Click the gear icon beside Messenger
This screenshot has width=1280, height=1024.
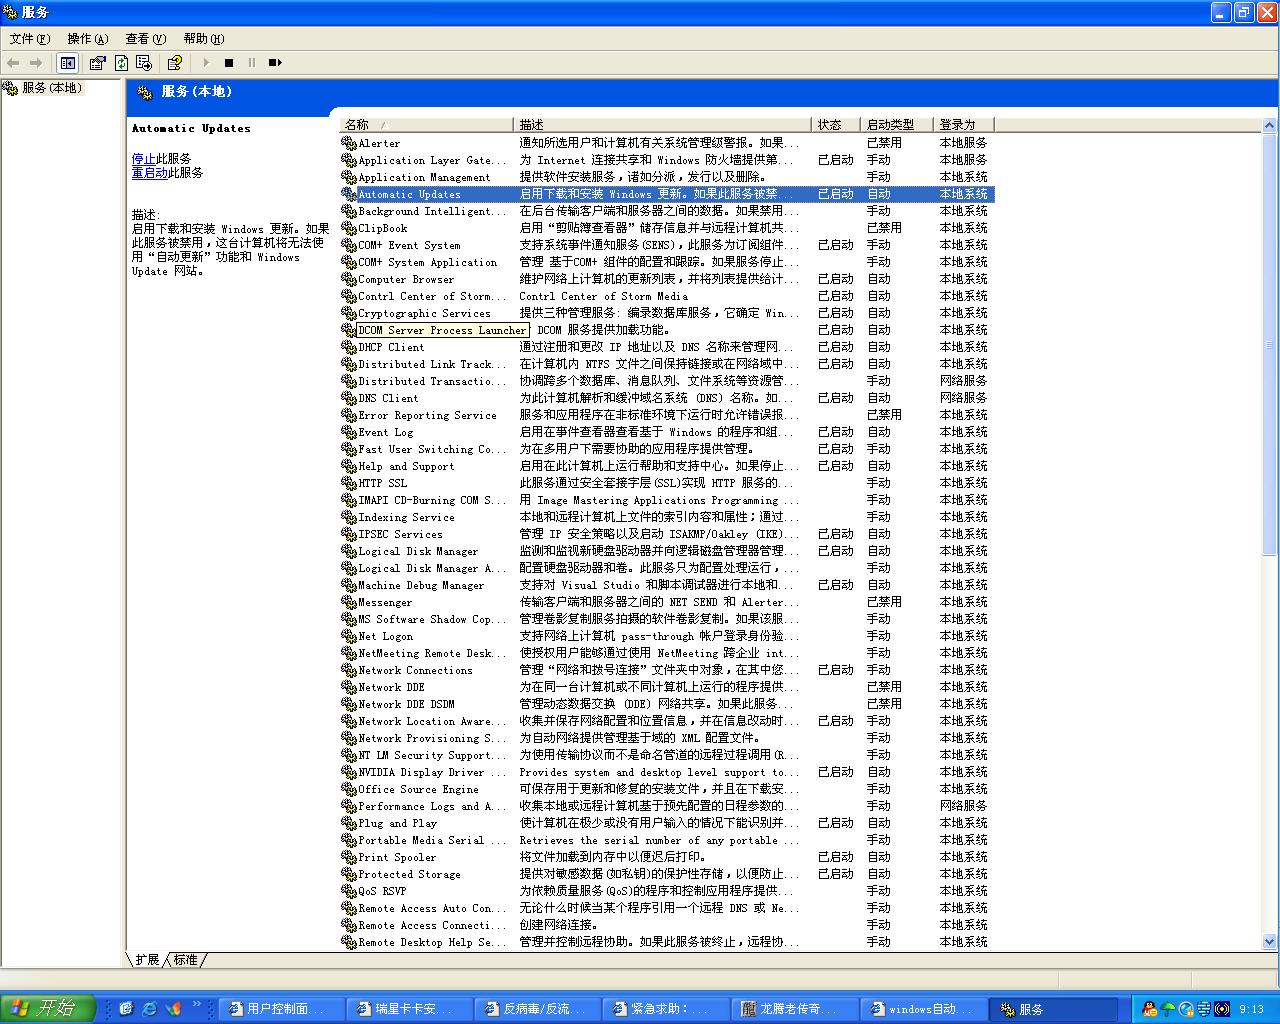(349, 602)
